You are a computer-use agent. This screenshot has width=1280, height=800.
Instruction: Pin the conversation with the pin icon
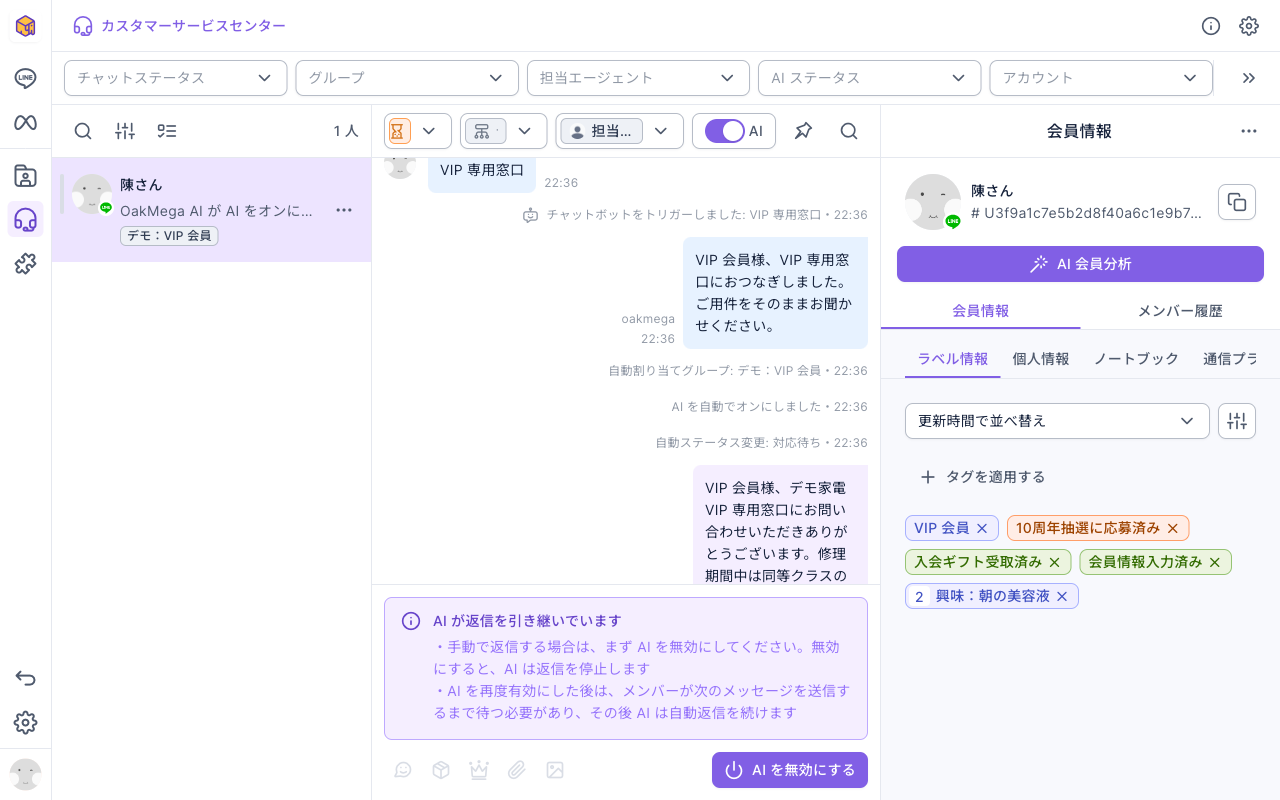pos(803,131)
